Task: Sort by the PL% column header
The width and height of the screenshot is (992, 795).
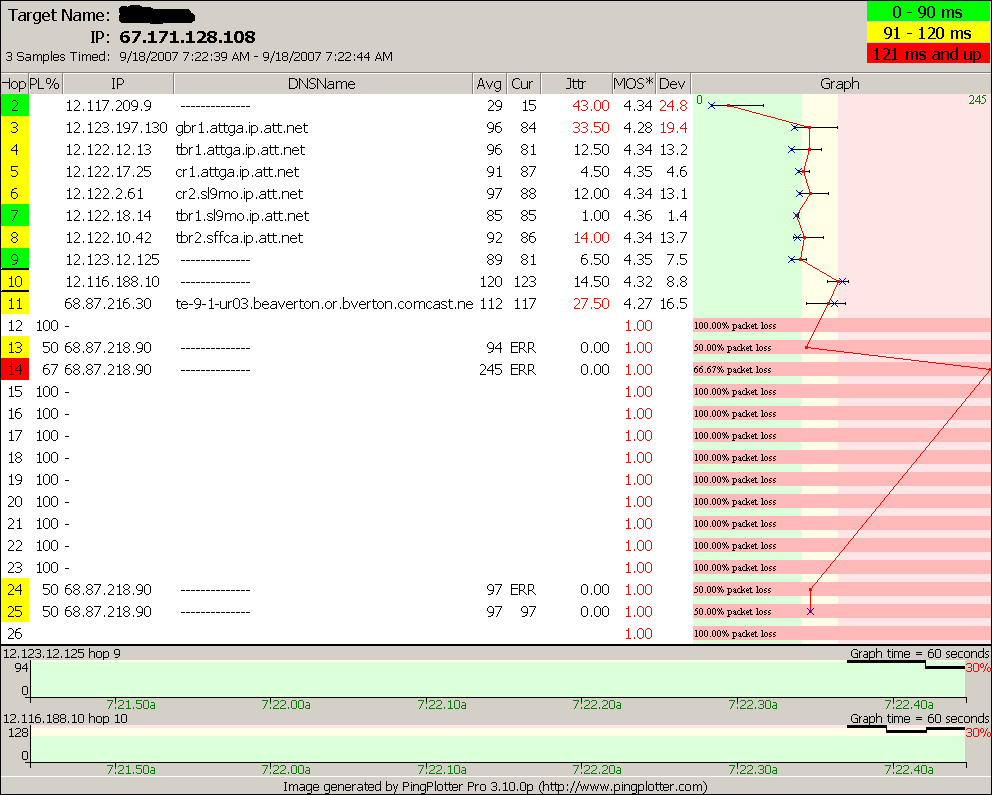Action: [x=45, y=83]
